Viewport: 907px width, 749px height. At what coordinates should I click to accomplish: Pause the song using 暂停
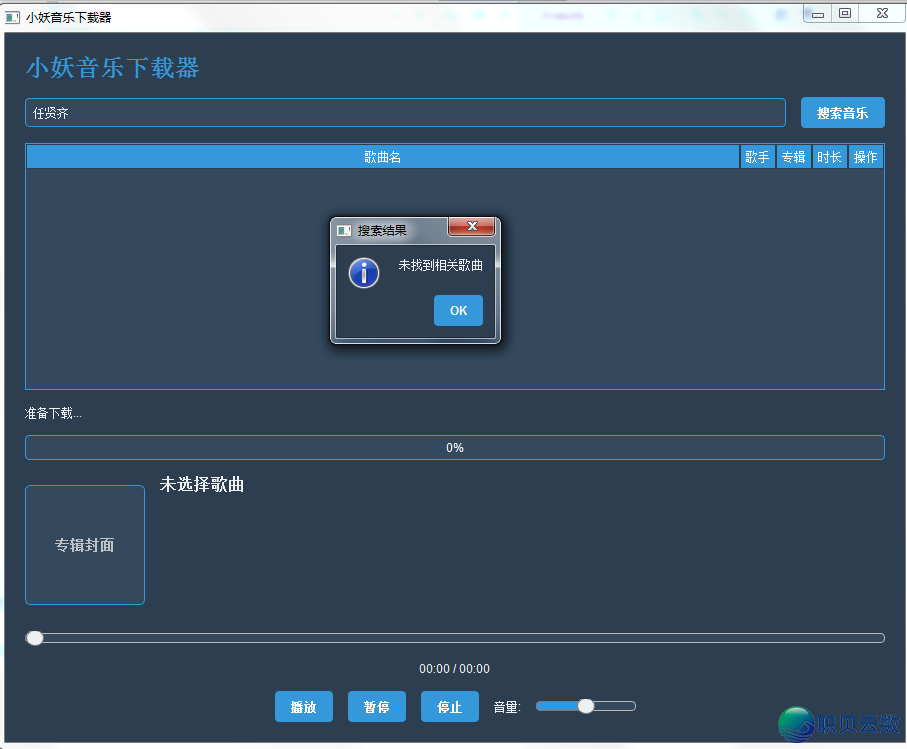point(376,707)
